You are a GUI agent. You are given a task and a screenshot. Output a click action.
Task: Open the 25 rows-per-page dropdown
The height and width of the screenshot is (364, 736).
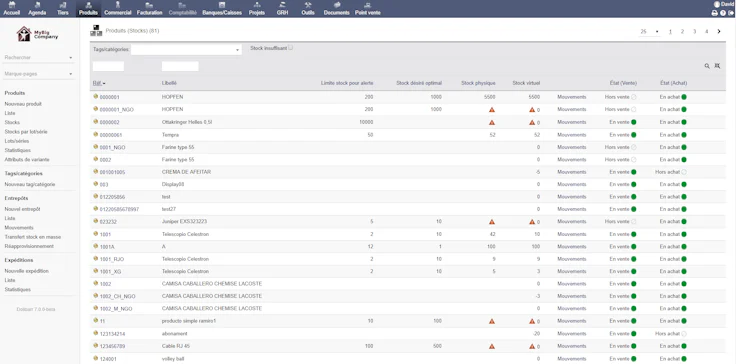point(650,31)
